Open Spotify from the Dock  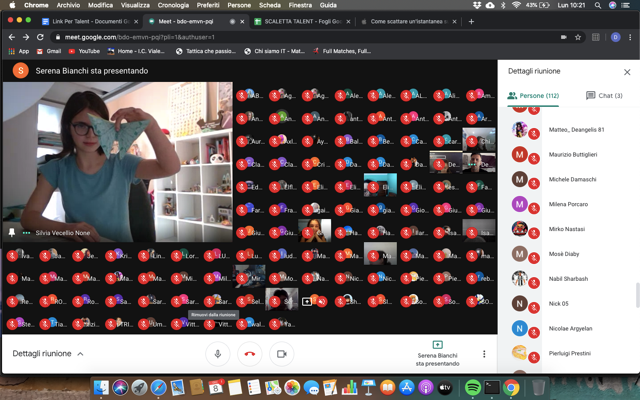tap(472, 387)
